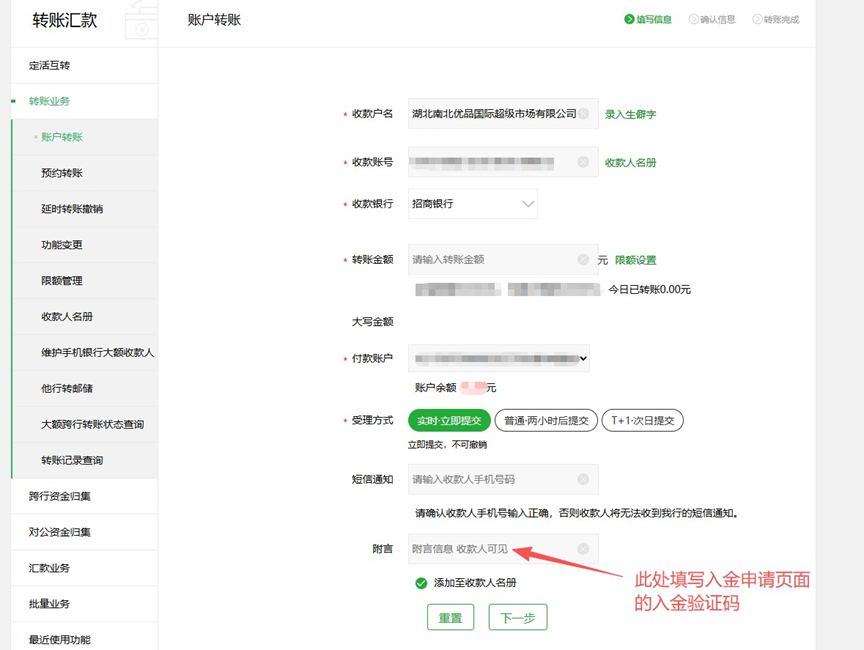Click the 下一步 button
Screen dimensions: 864x650
click(518, 618)
